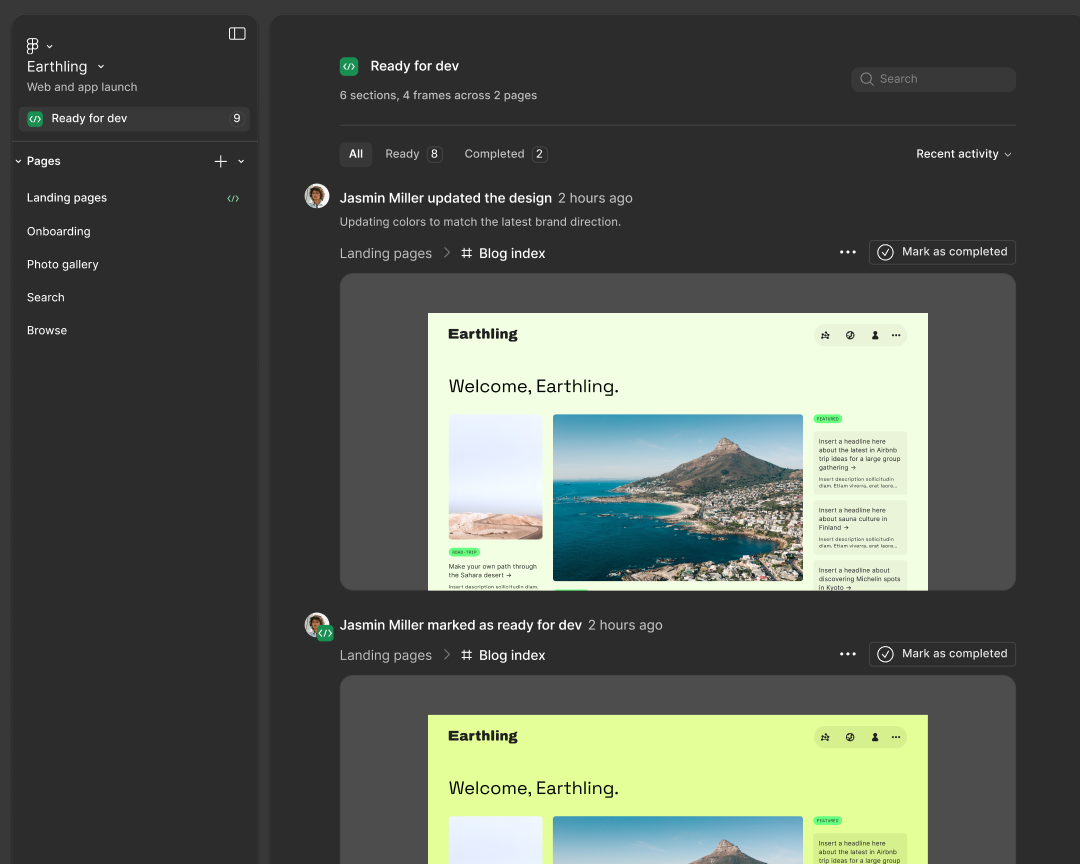Click the ellipsis icon in the Earthling design header

tap(895, 335)
